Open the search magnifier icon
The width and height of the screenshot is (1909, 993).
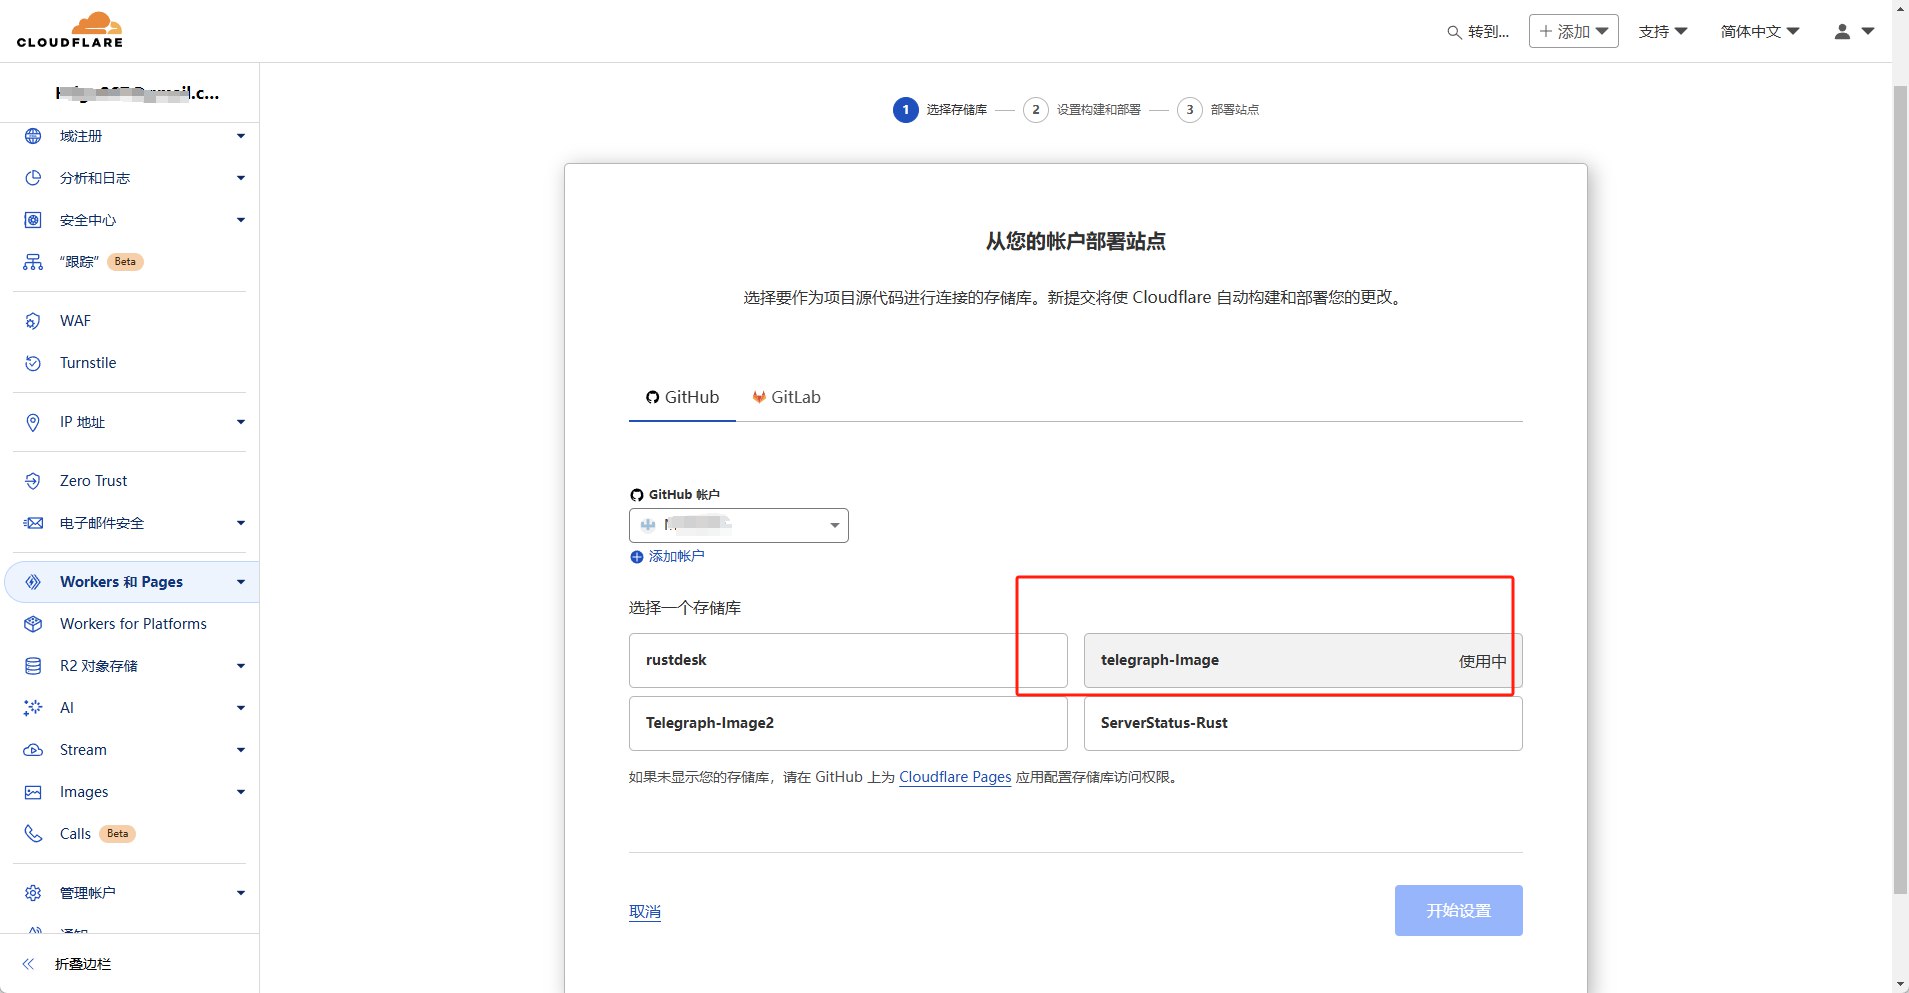[x=1454, y=32]
